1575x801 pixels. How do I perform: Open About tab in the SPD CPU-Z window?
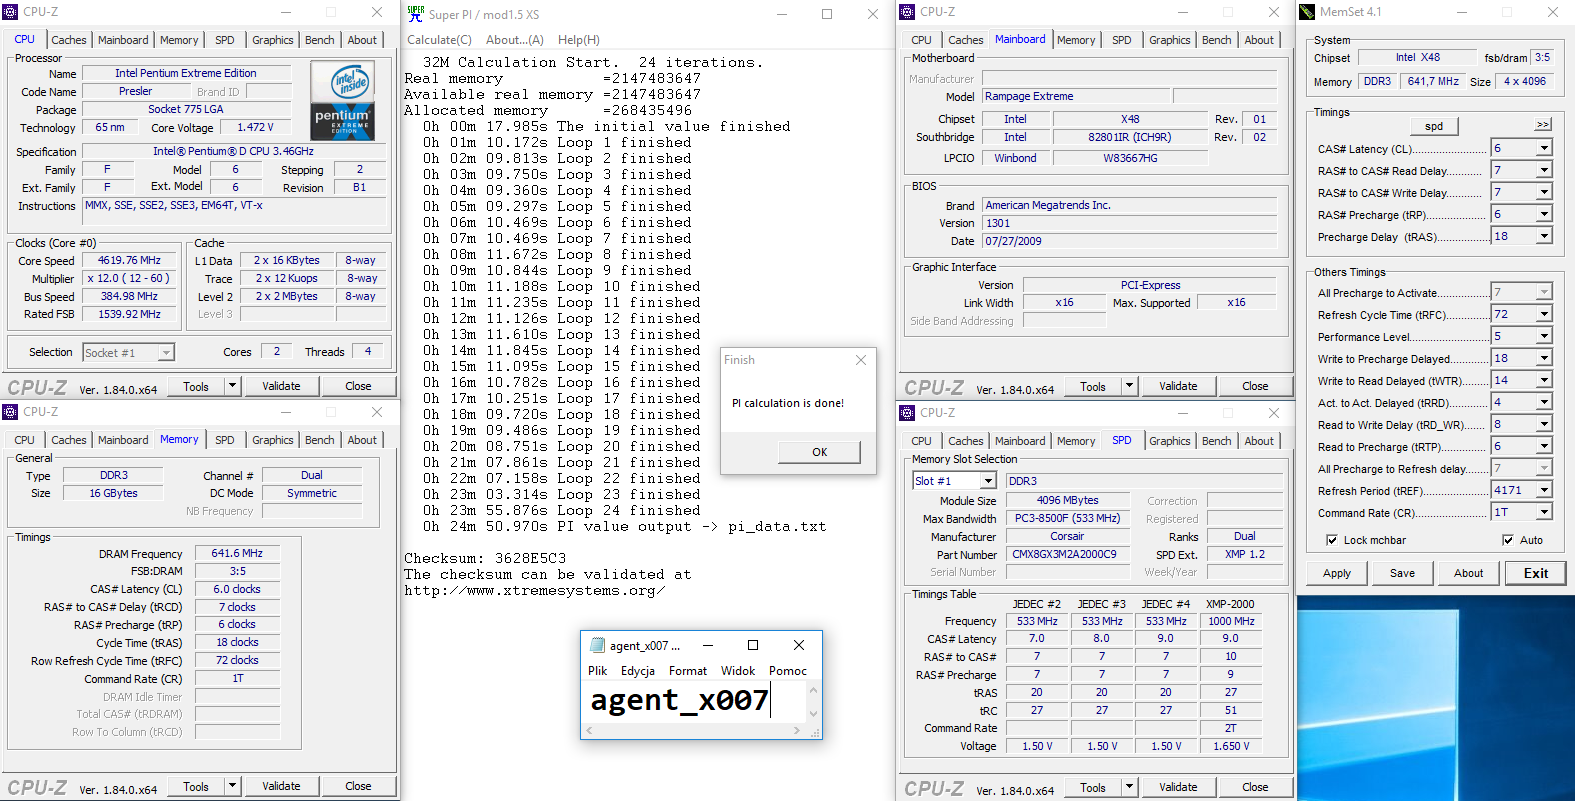pyautogui.click(x=1259, y=441)
